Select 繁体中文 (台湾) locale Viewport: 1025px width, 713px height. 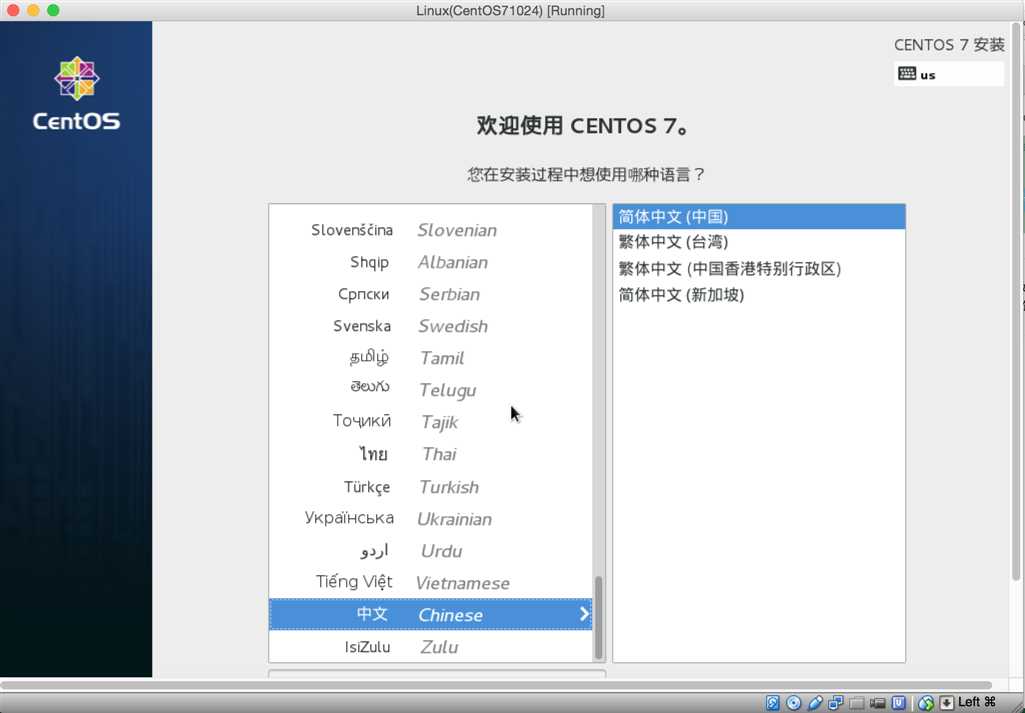[x=759, y=242]
